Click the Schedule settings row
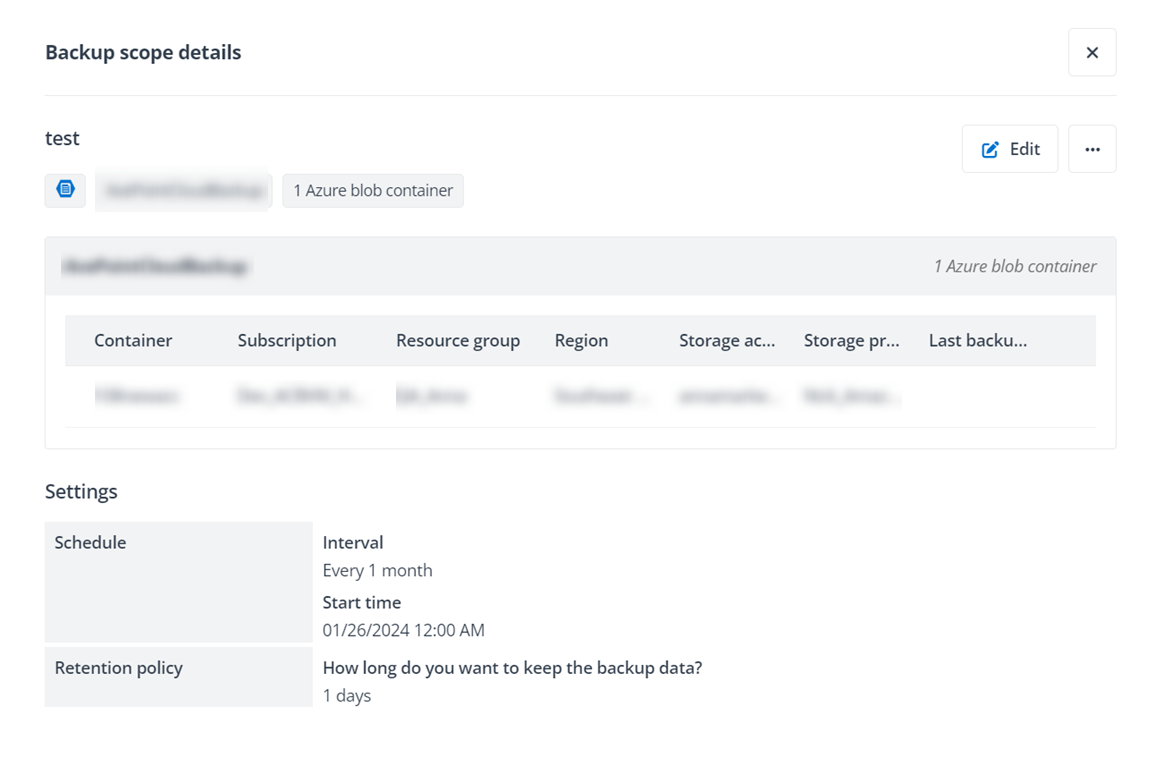 tap(90, 542)
